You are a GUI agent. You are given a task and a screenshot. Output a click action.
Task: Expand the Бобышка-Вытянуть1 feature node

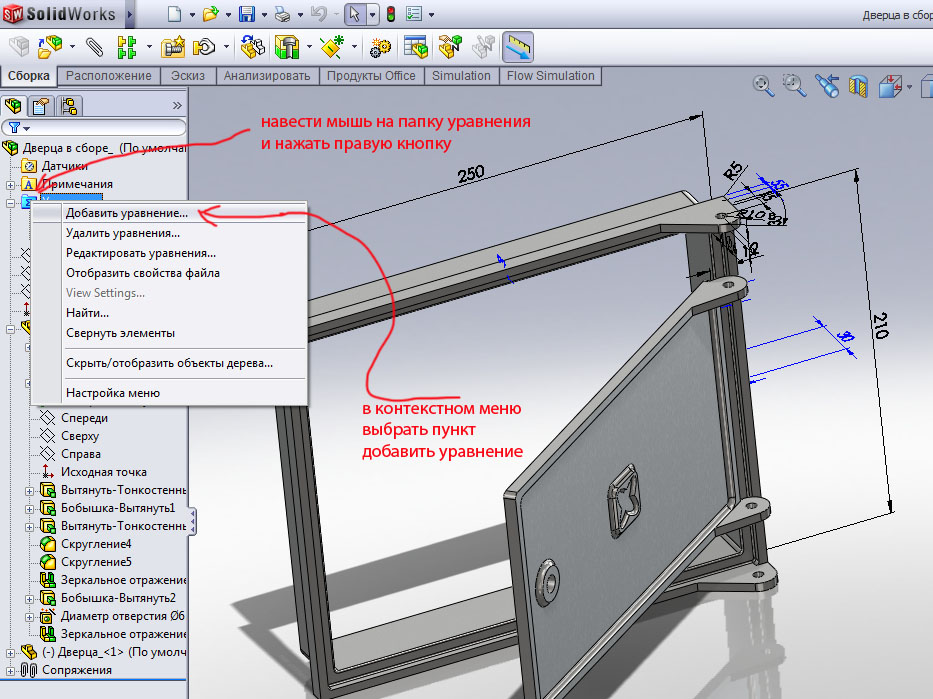(28, 508)
